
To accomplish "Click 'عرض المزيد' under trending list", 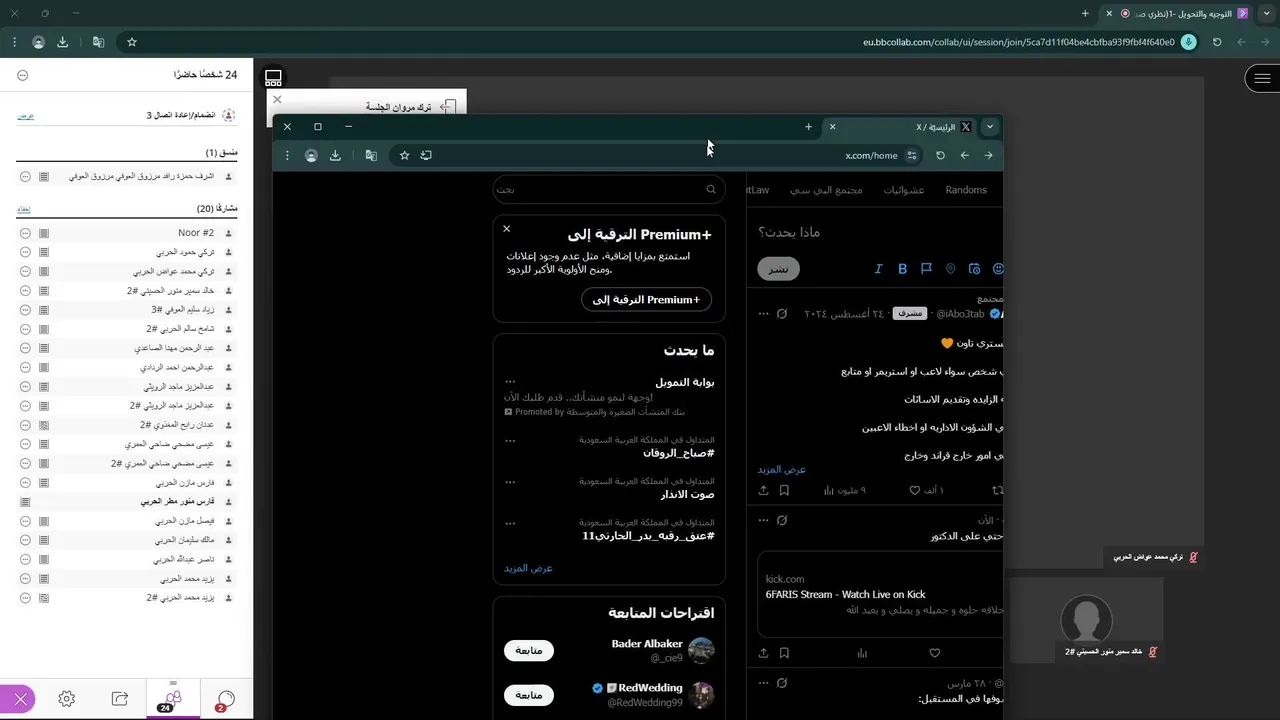I will [x=528, y=568].
